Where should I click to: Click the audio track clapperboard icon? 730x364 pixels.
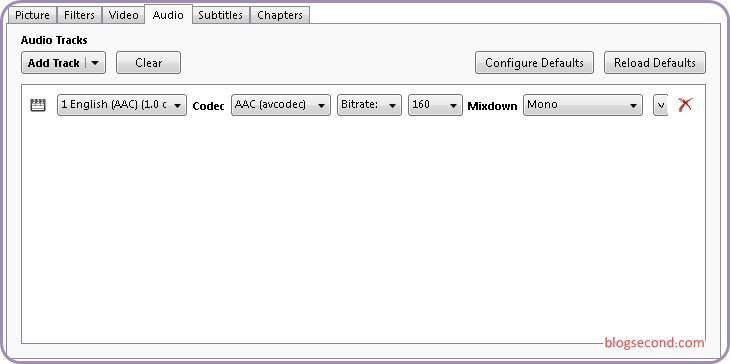[x=38, y=105]
